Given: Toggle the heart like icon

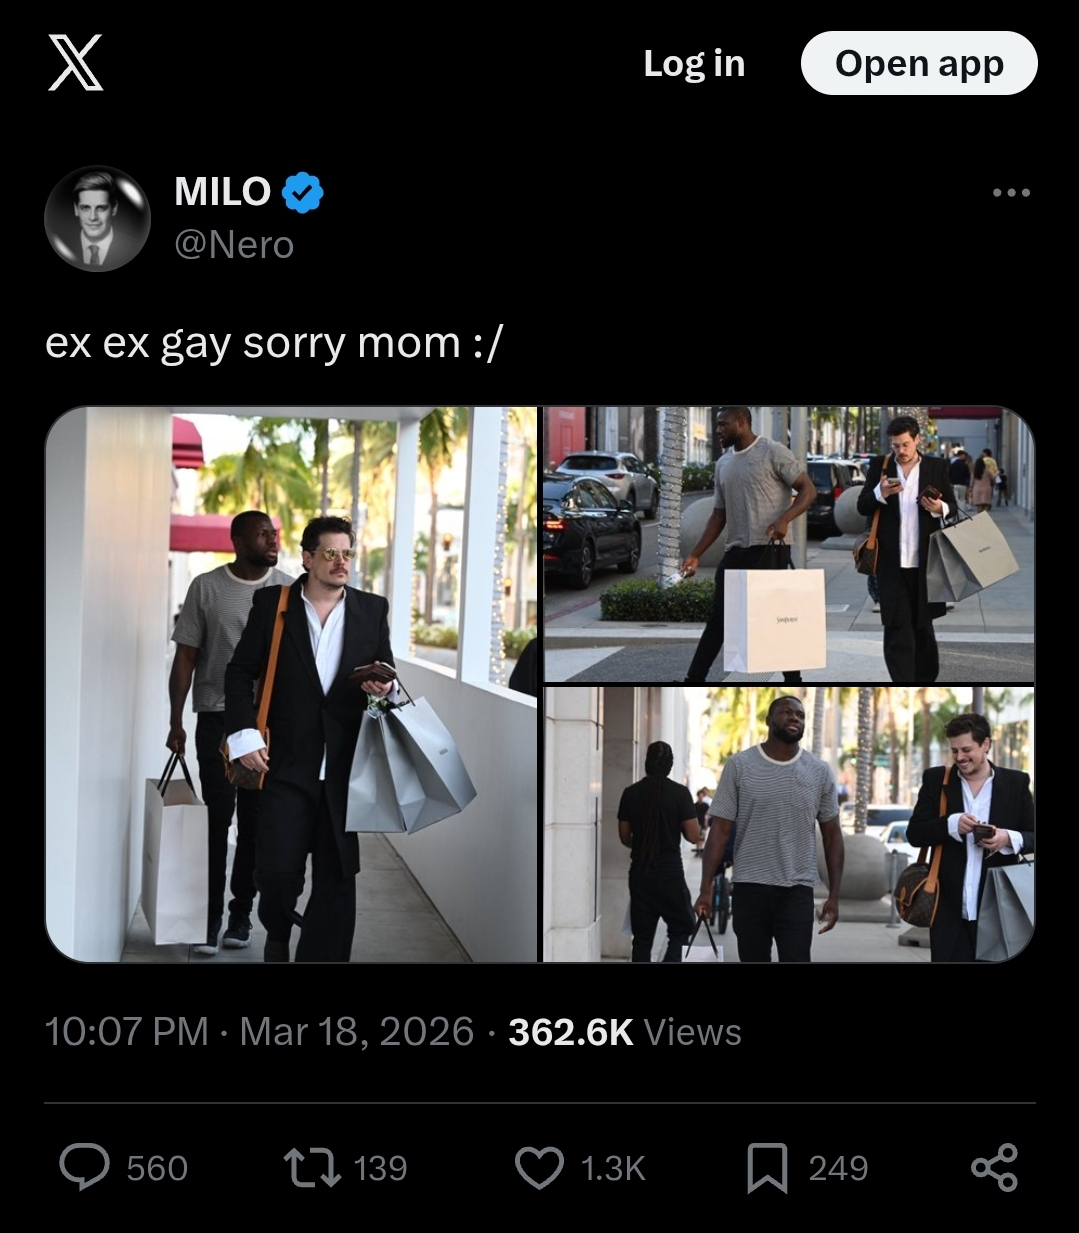Looking at the screenshot, I should (539, 1167).
